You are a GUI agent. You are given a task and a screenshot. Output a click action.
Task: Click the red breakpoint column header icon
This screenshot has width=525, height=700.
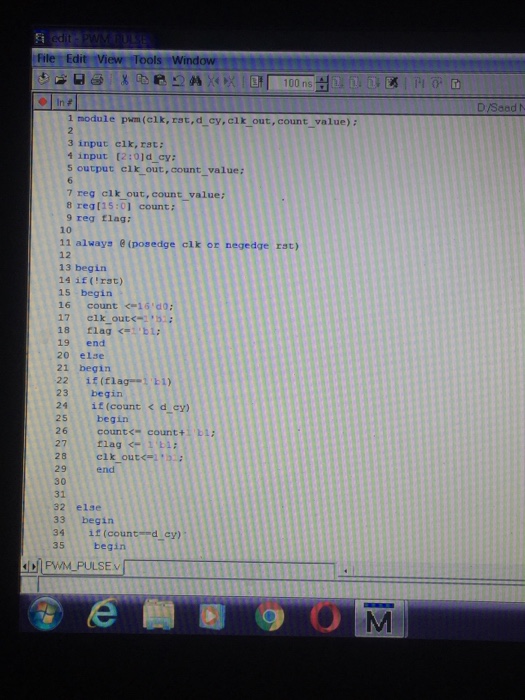click(x=43, y=102)
